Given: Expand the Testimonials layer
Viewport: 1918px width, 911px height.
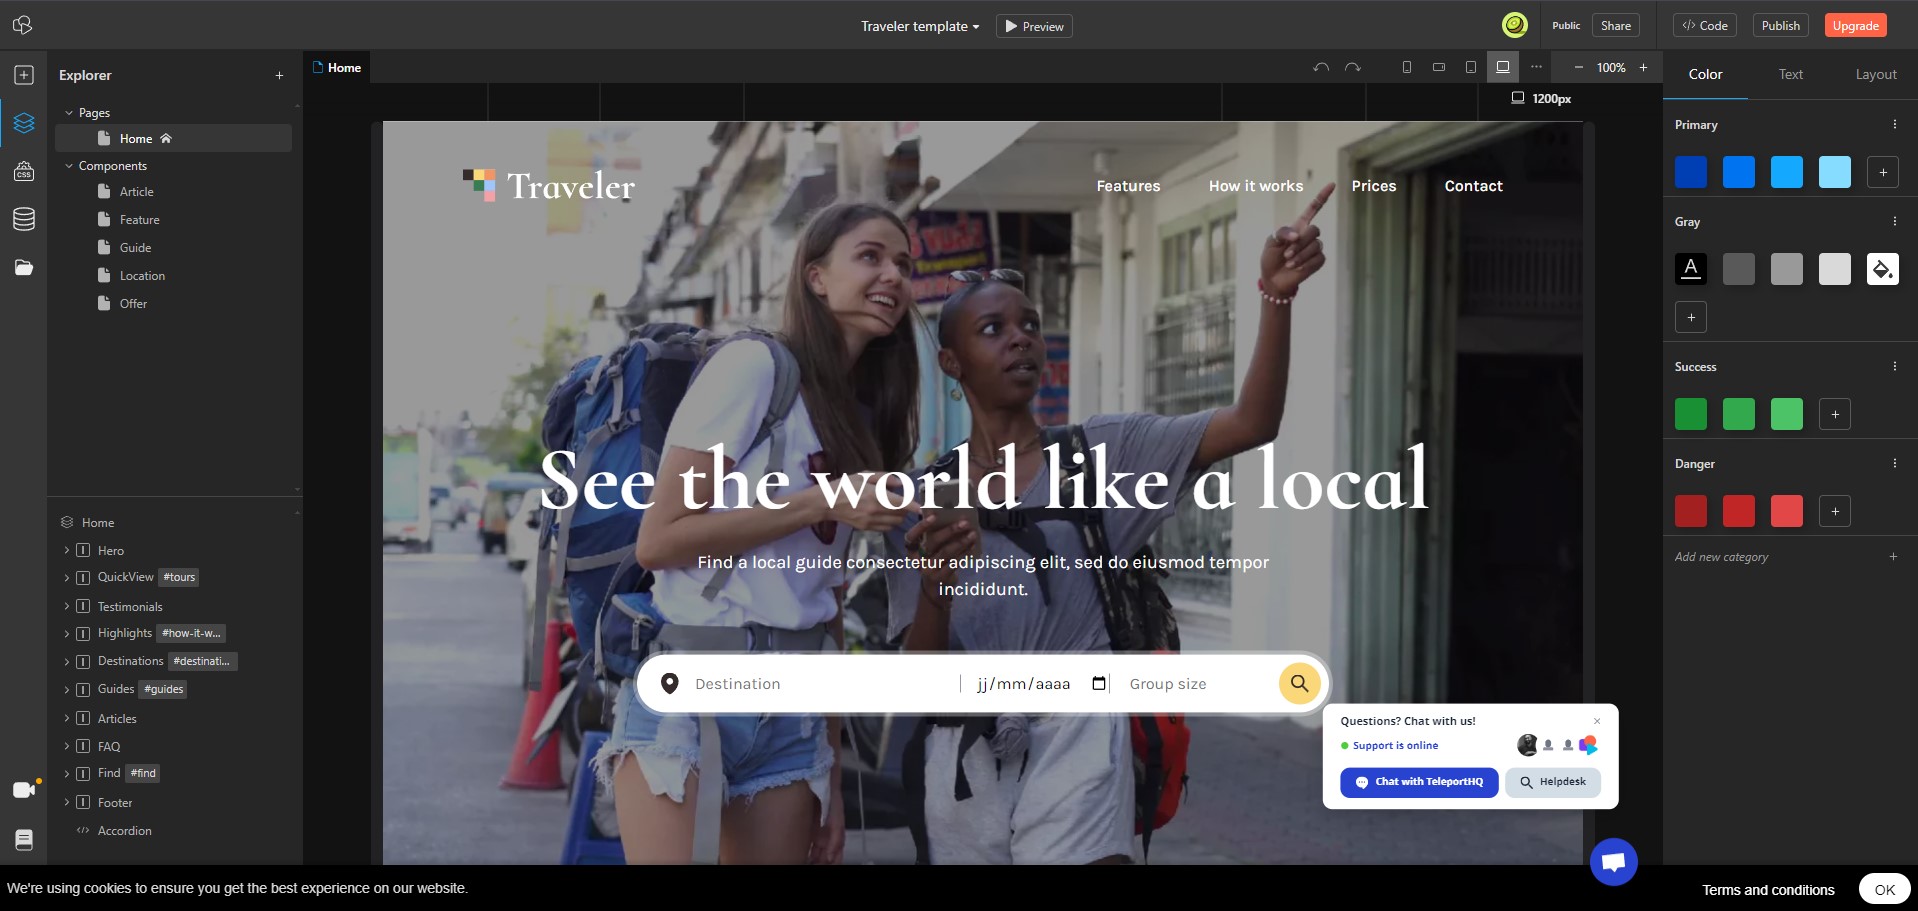Looking at the screenshot, I should tap(67, 607).
